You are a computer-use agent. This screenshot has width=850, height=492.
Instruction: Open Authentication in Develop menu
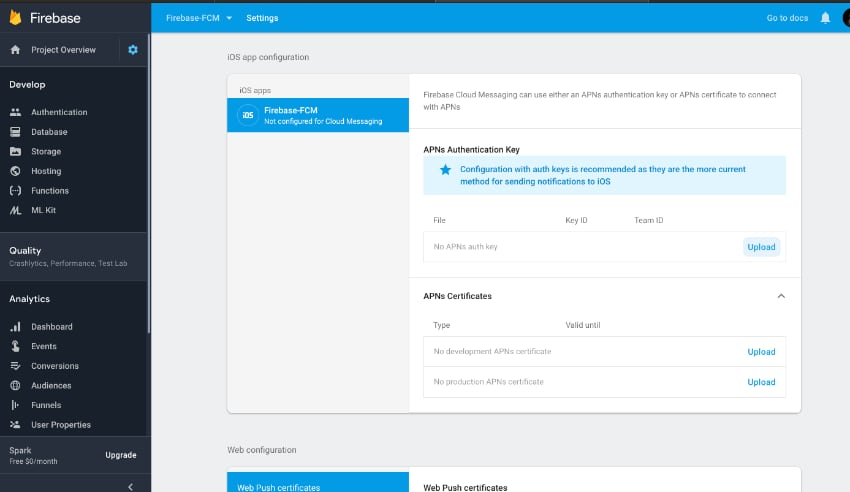tap(59, 112)
